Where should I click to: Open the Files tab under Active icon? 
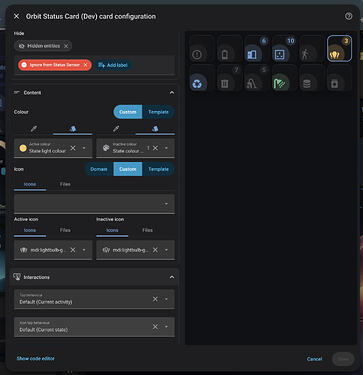[65, 230]
